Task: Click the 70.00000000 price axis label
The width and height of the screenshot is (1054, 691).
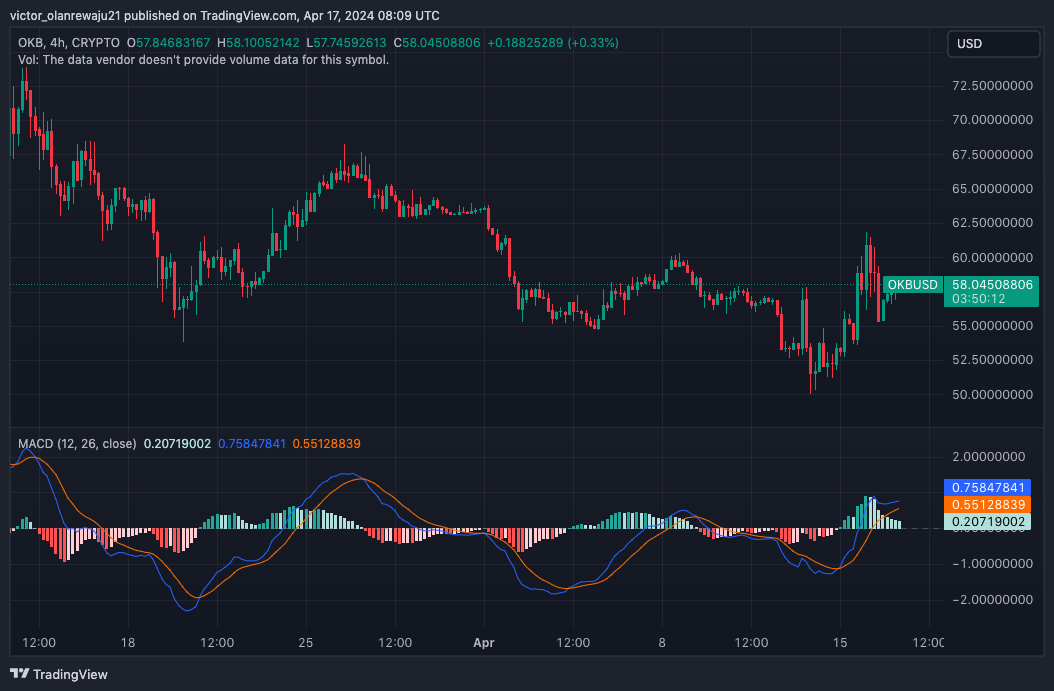Action: click(992, 120)
